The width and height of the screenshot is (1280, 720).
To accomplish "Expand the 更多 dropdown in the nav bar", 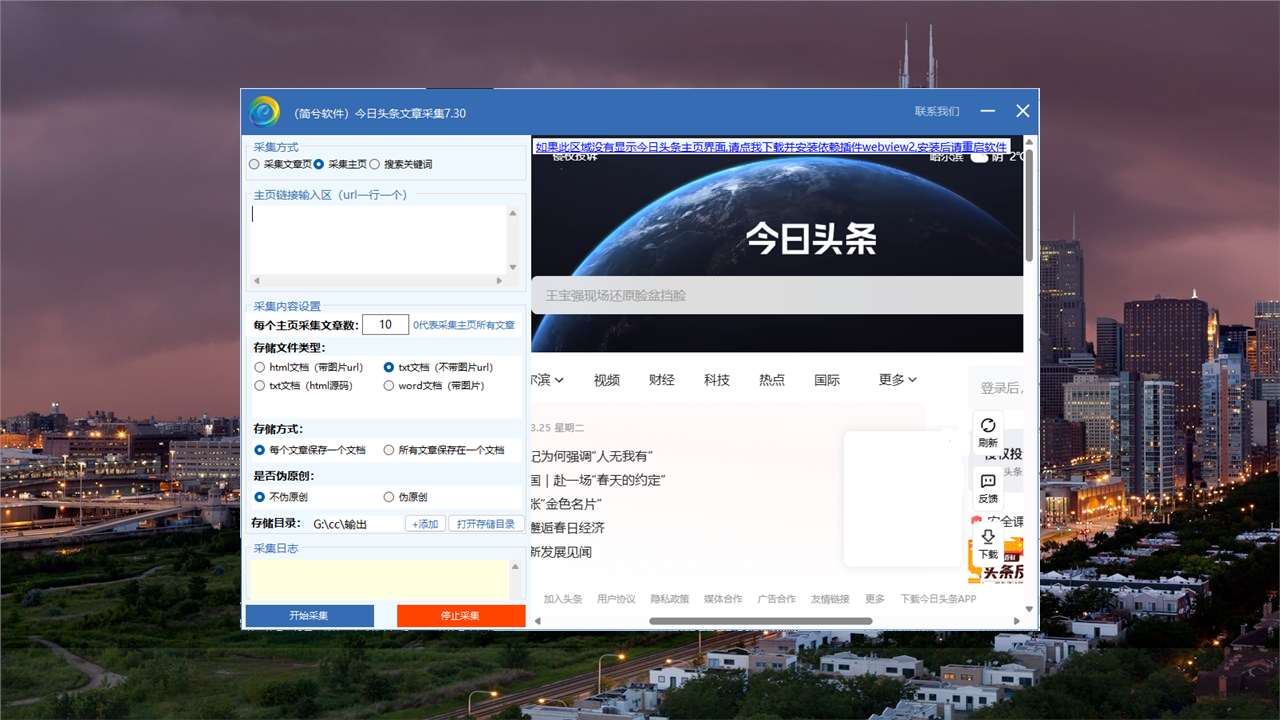I will click(x=897, y=380).
